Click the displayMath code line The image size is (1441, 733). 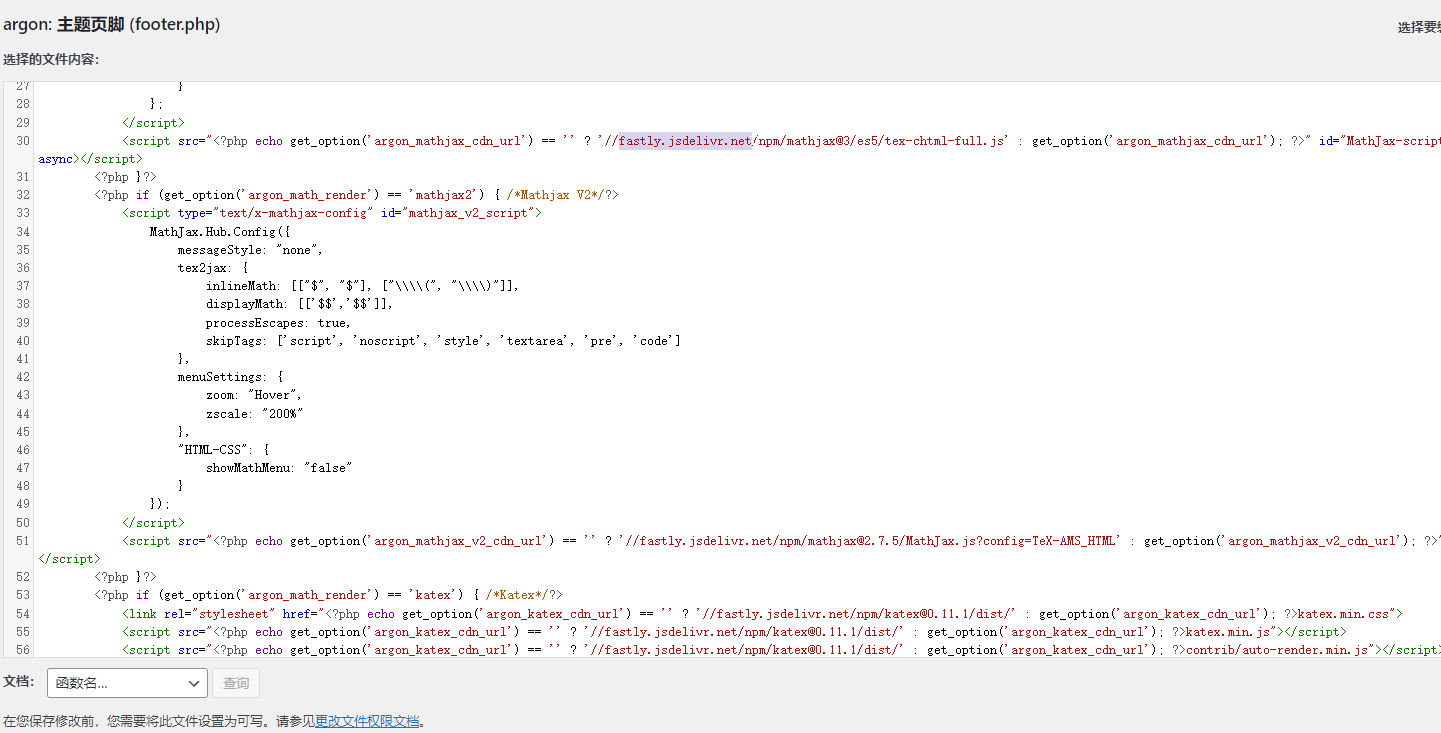coord(300,304)
